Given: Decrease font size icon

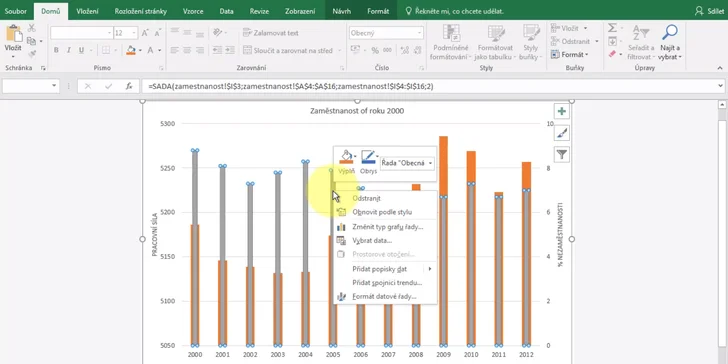Looking at the screenshot, I should 158,33.
